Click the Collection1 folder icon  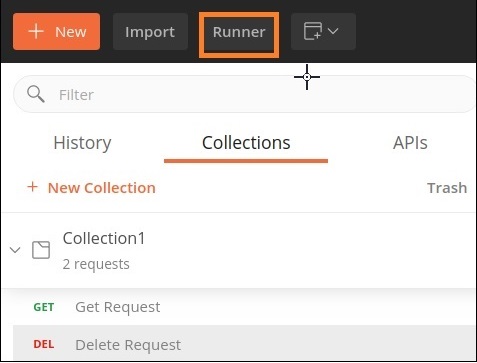coord(41,250)
